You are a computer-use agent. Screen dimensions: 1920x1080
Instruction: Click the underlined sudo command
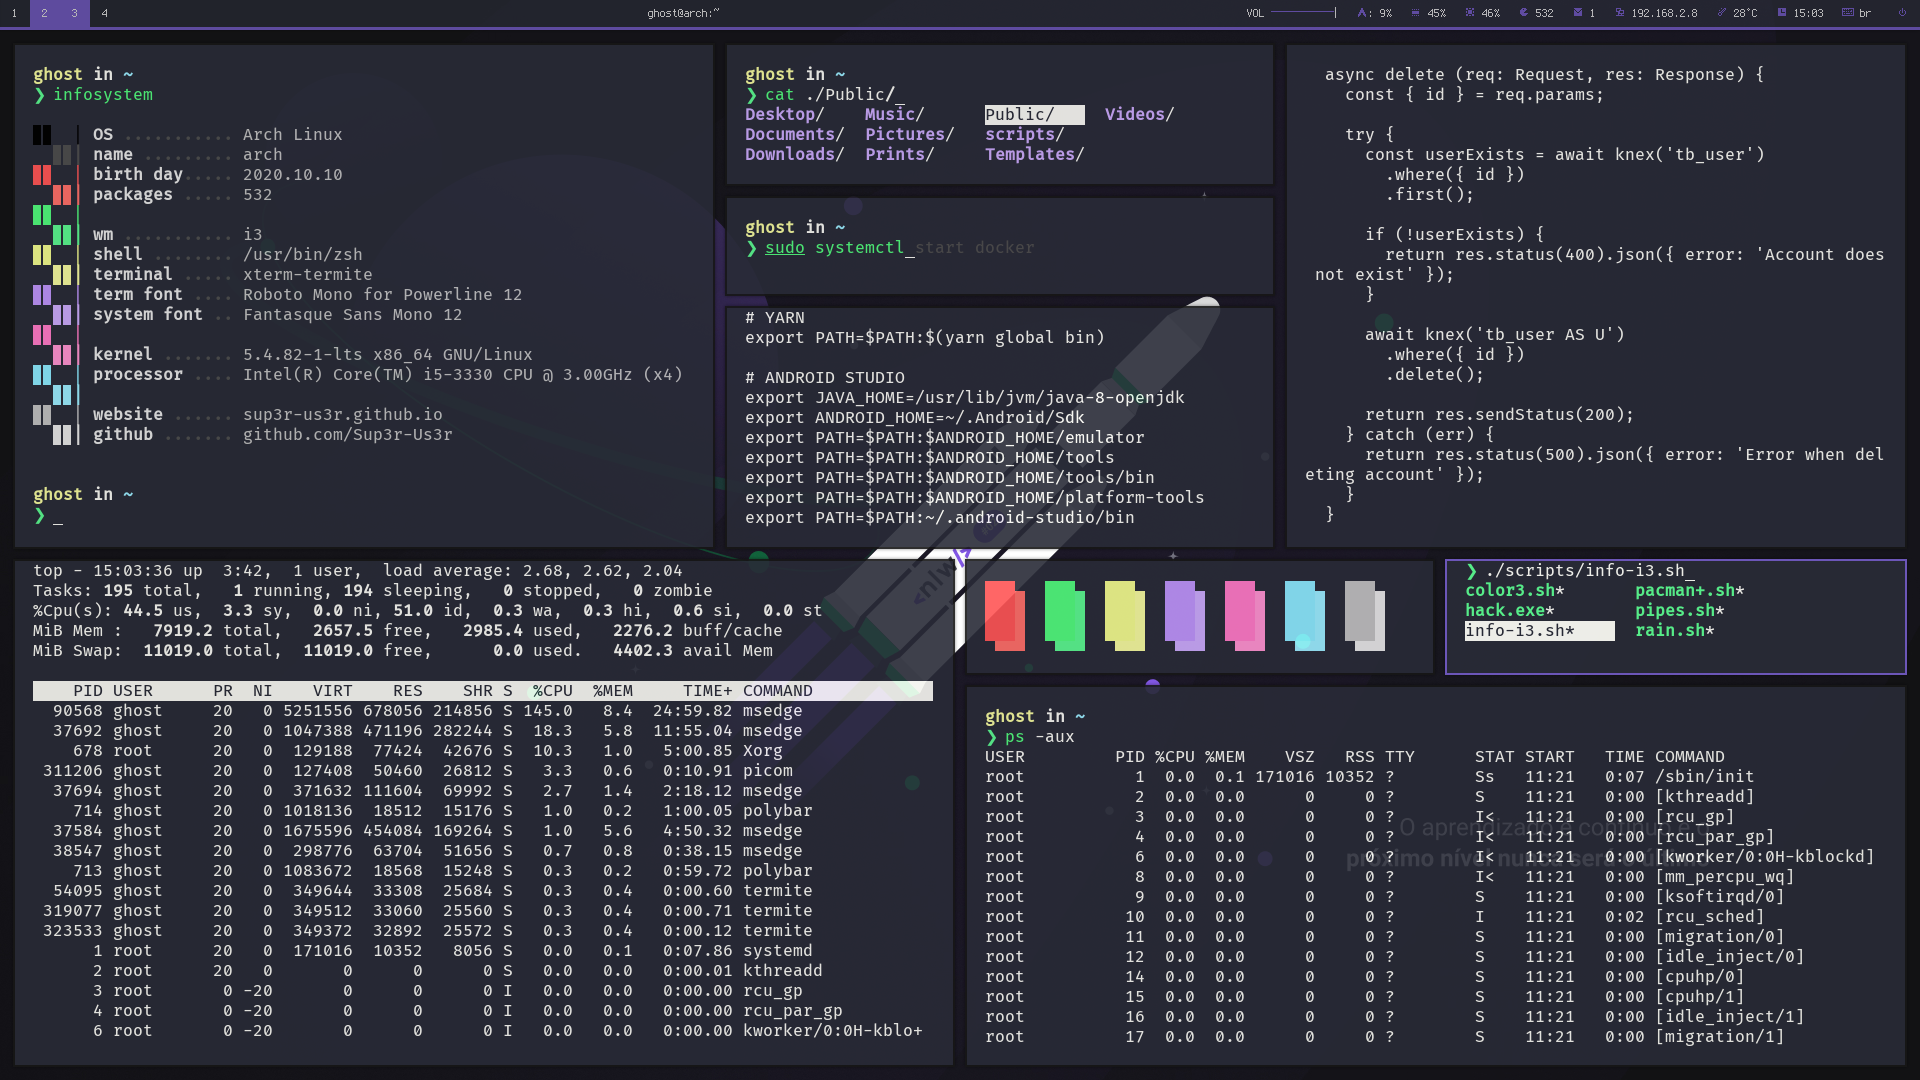click(784, 248)
